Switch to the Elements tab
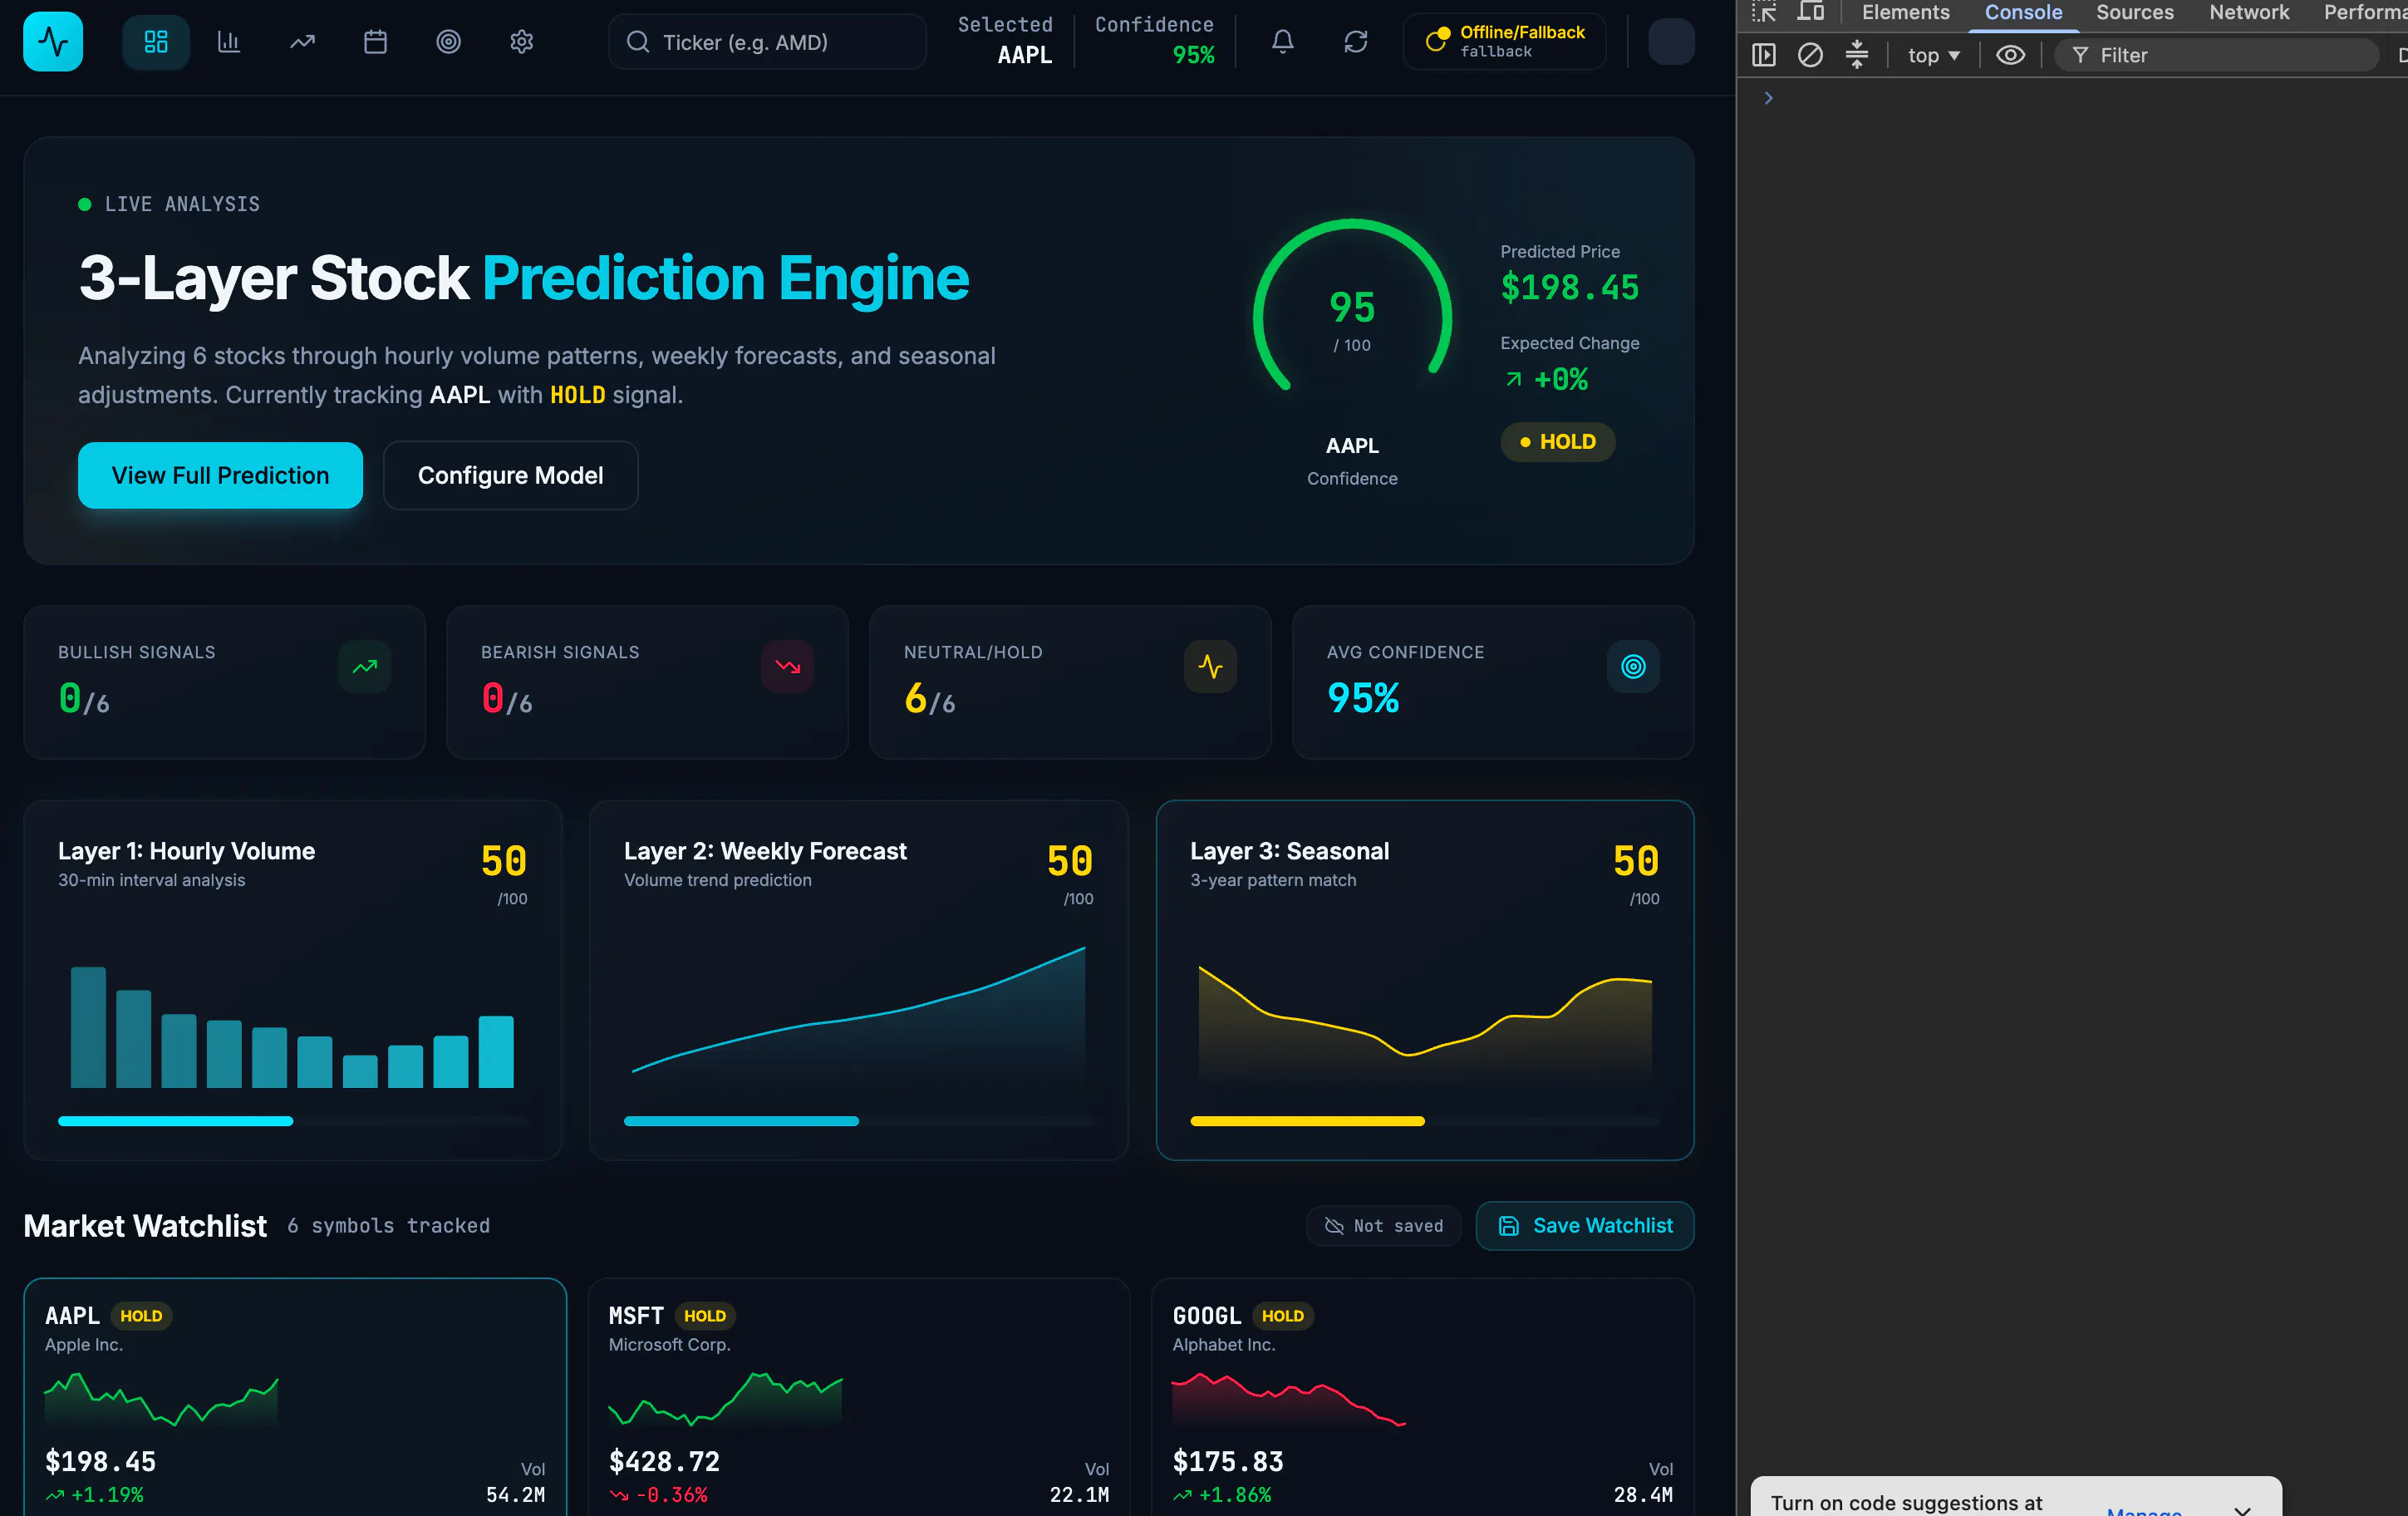 pos(1906,12)
